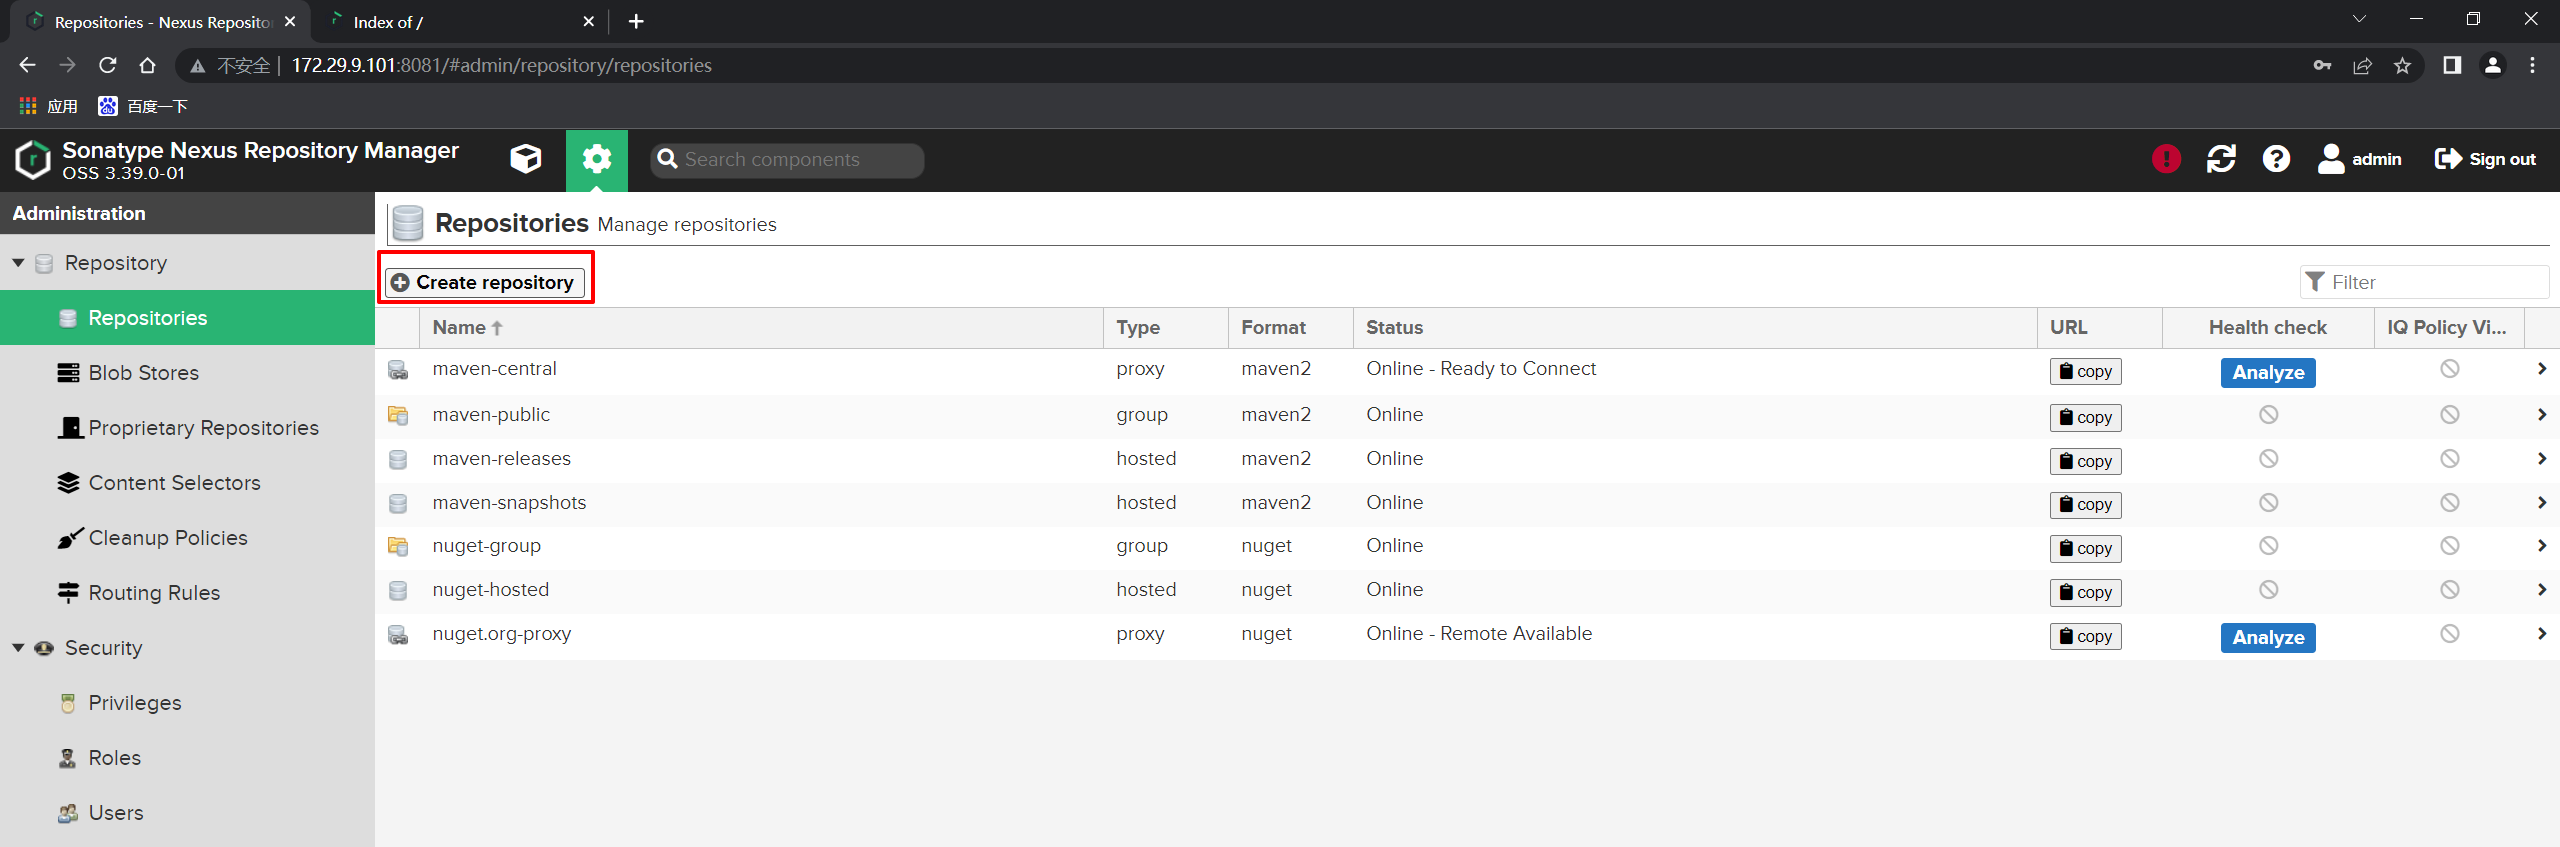
Task: Select Repositories in the sidebar
Action: click(187, 318)
